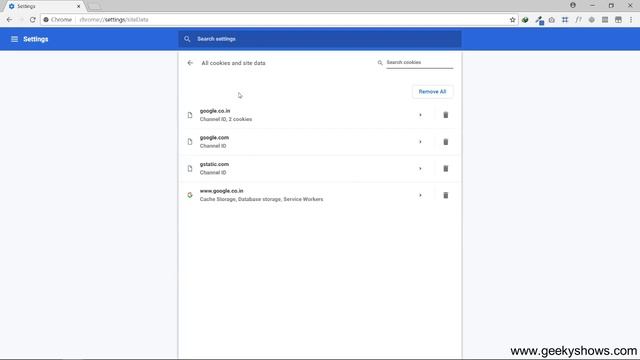
Task: Delete google.com site data with trash icon
Action: [x=446, y=142]
